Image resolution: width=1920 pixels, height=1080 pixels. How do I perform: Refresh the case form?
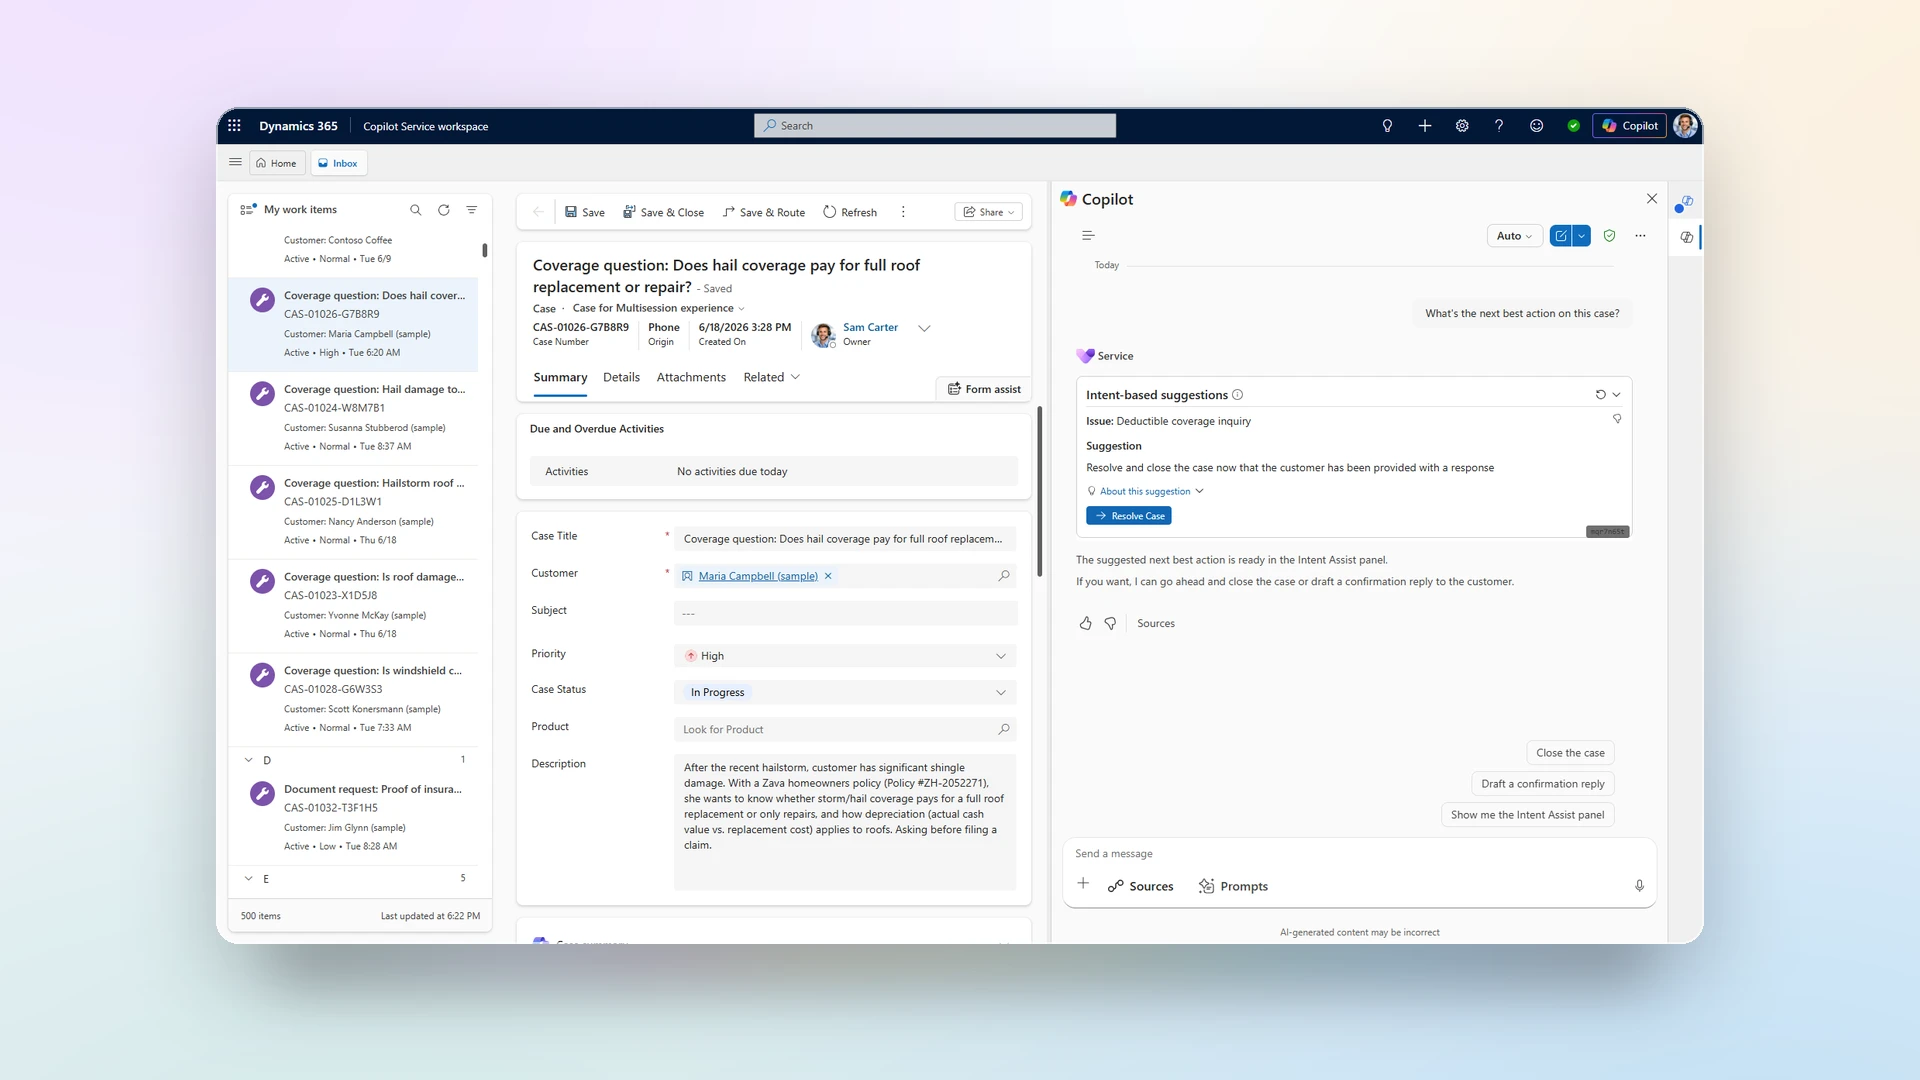point(850,212)
